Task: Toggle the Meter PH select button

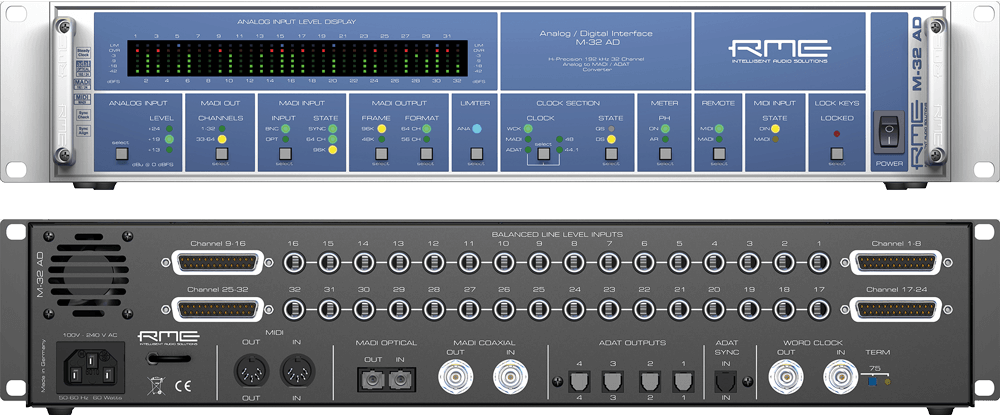Action: point(665,154)
